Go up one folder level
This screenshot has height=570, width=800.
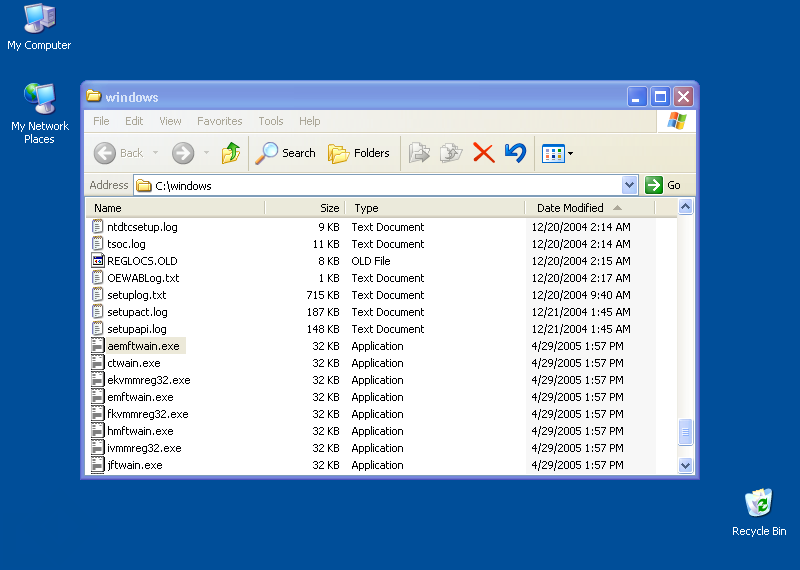(231, 153)
